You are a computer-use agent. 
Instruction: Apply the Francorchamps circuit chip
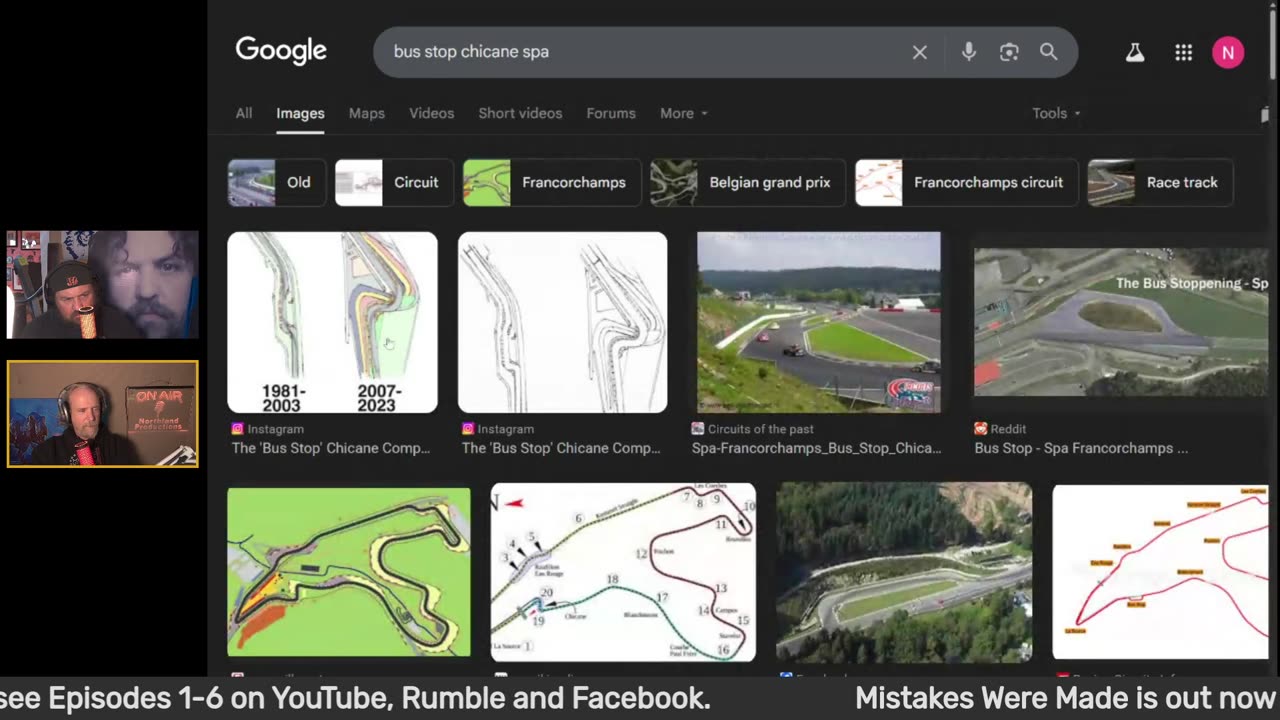[x=966, y=182]
